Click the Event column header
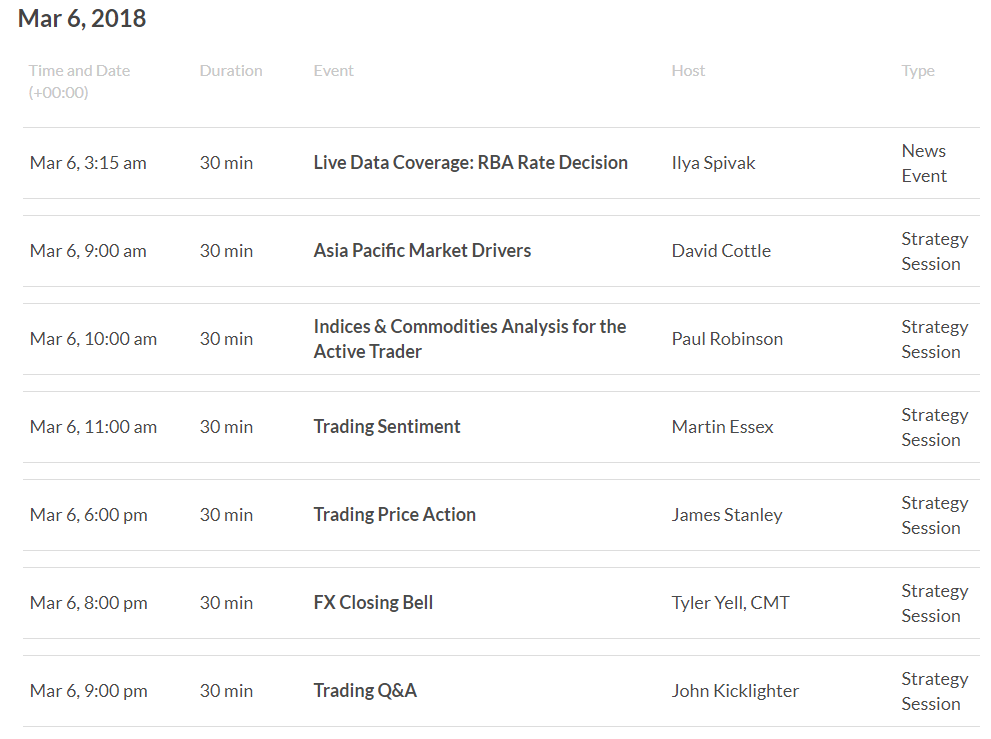 coord(333,71)
